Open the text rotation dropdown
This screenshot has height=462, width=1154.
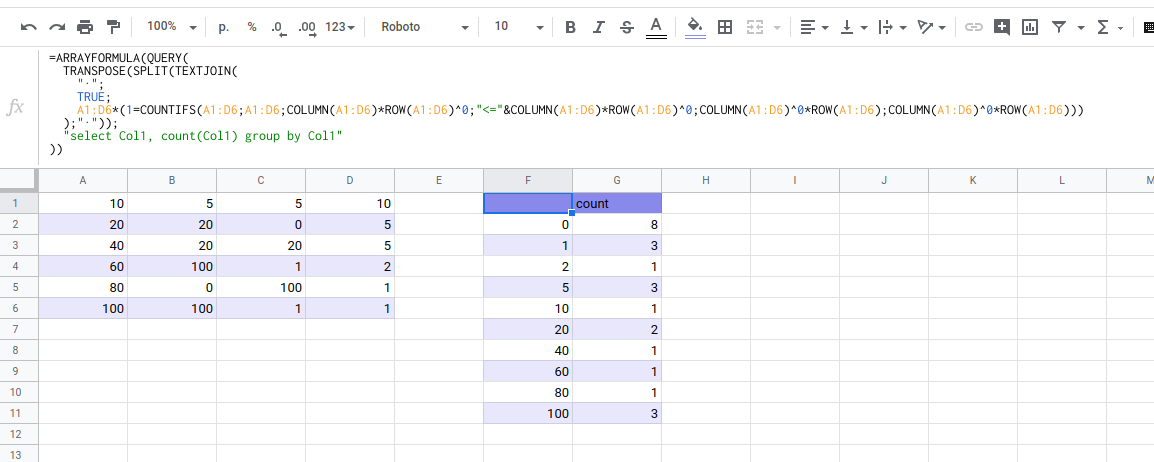pyautogui.click(x=932, y=27)
